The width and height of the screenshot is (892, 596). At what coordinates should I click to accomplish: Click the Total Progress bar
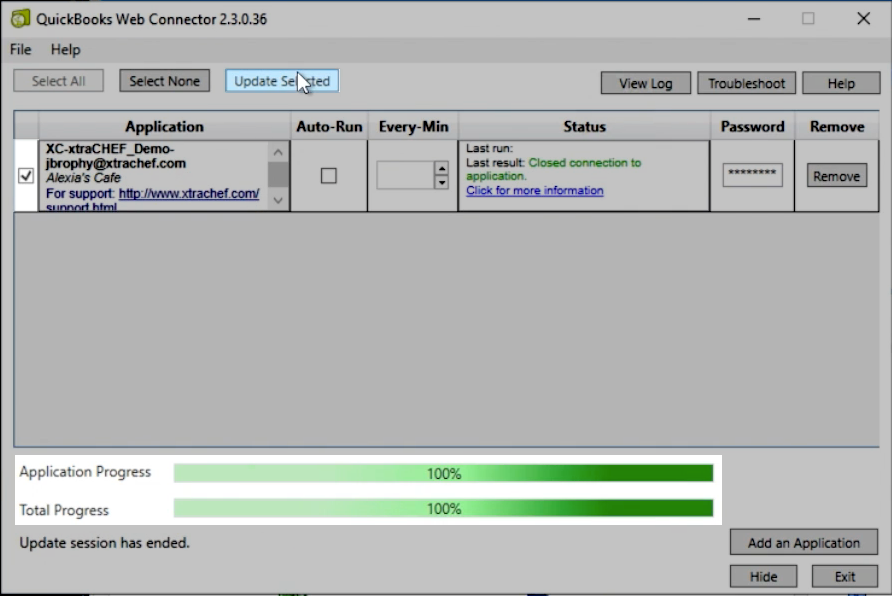444,510
